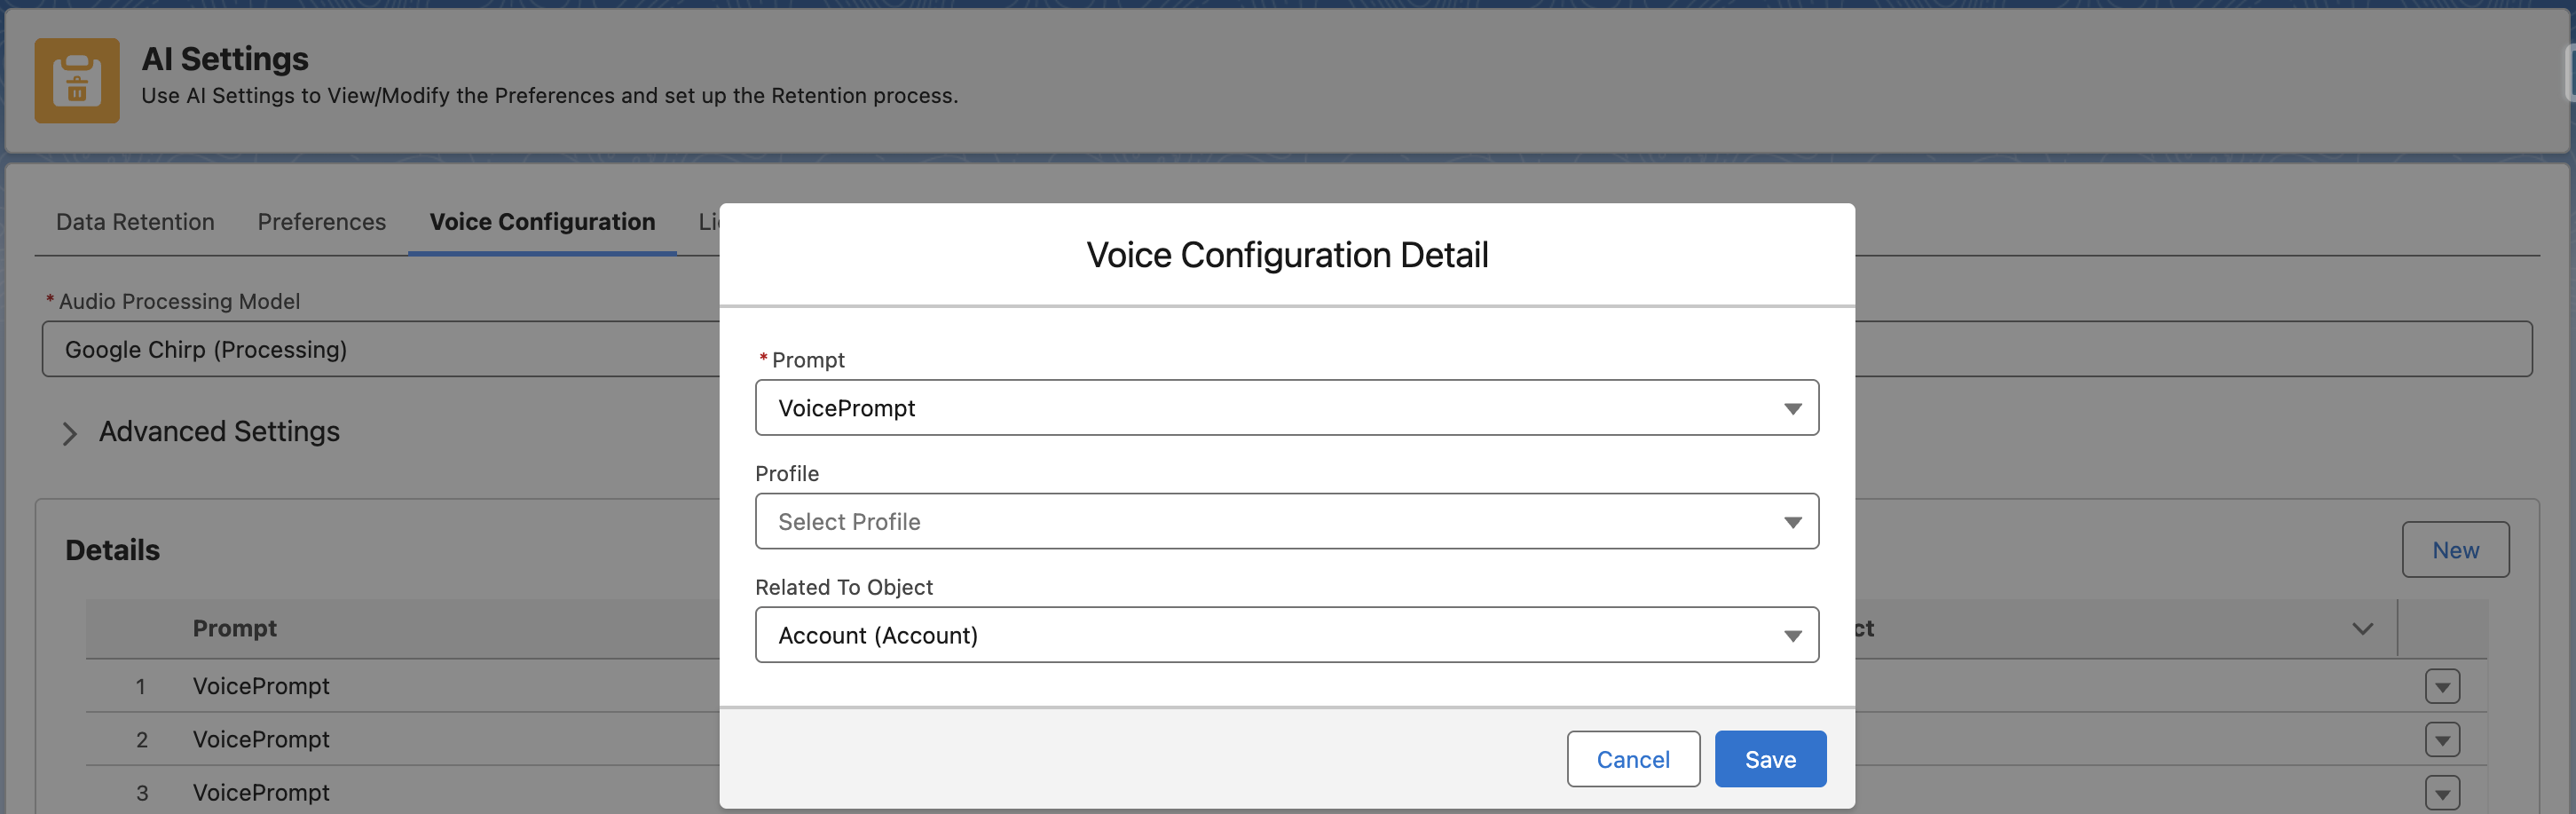Select VoicePrompt in table row 2

[261, 740]
